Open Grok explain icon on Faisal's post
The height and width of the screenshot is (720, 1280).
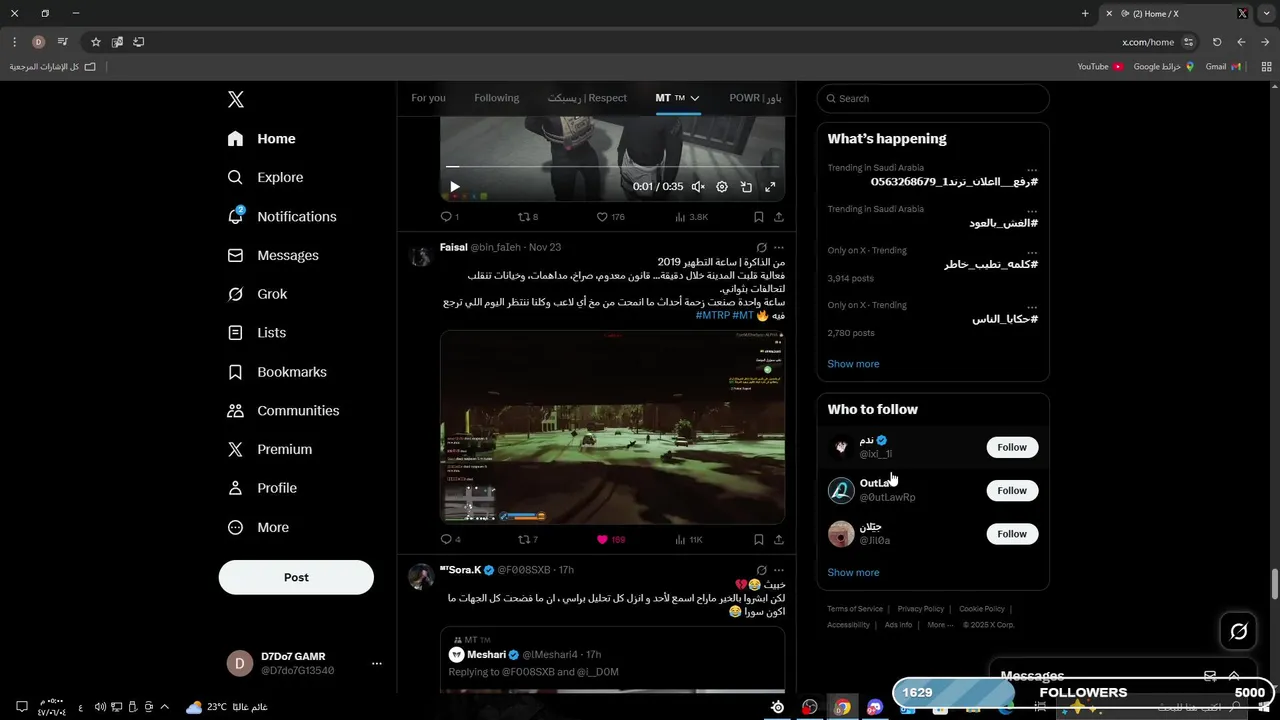coord(761,247)
